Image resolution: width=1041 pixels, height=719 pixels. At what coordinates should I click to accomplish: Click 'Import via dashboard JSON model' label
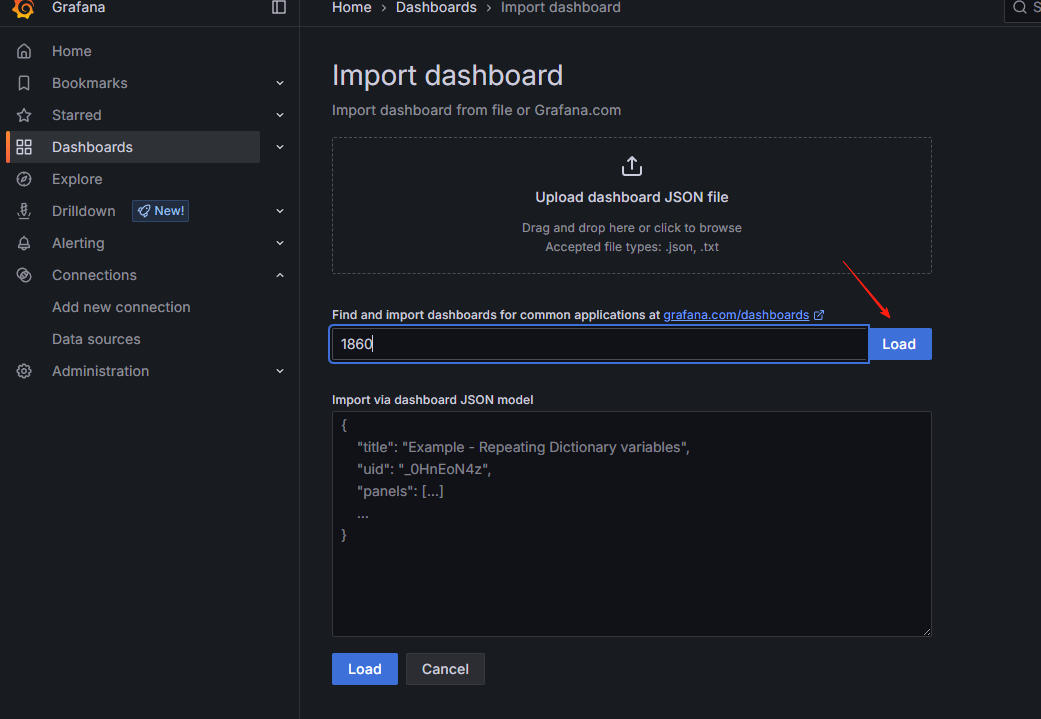(x=433, y=400)
